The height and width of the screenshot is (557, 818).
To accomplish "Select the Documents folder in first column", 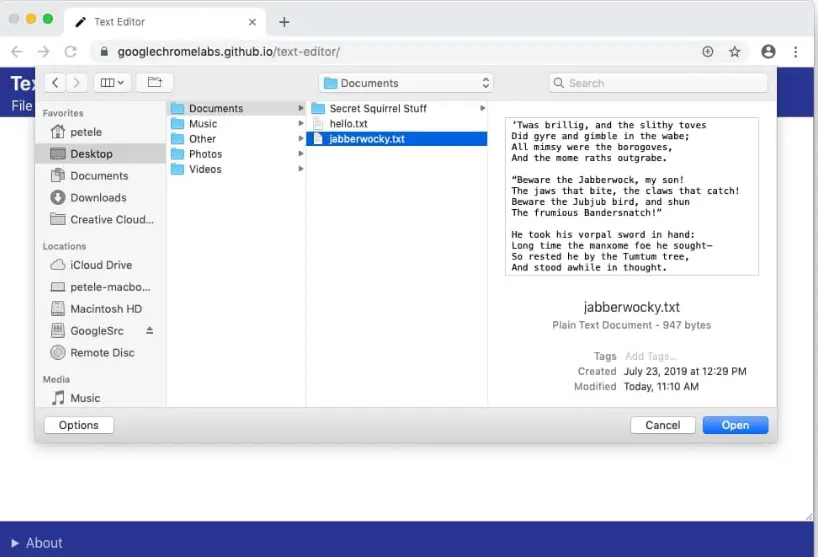I will pos(236,108).
